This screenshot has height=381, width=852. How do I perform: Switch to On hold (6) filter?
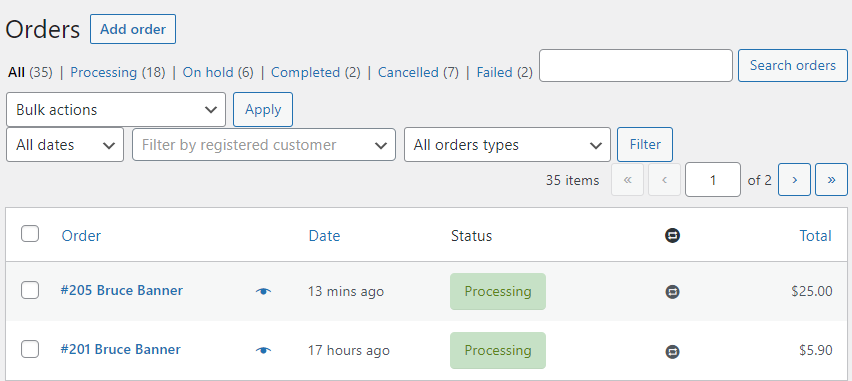point(218,72)
